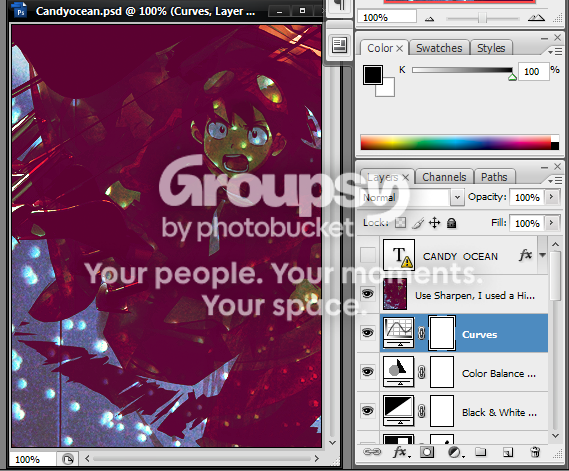Click link icon between Curves thumbnail and mask

pos(421,333)
